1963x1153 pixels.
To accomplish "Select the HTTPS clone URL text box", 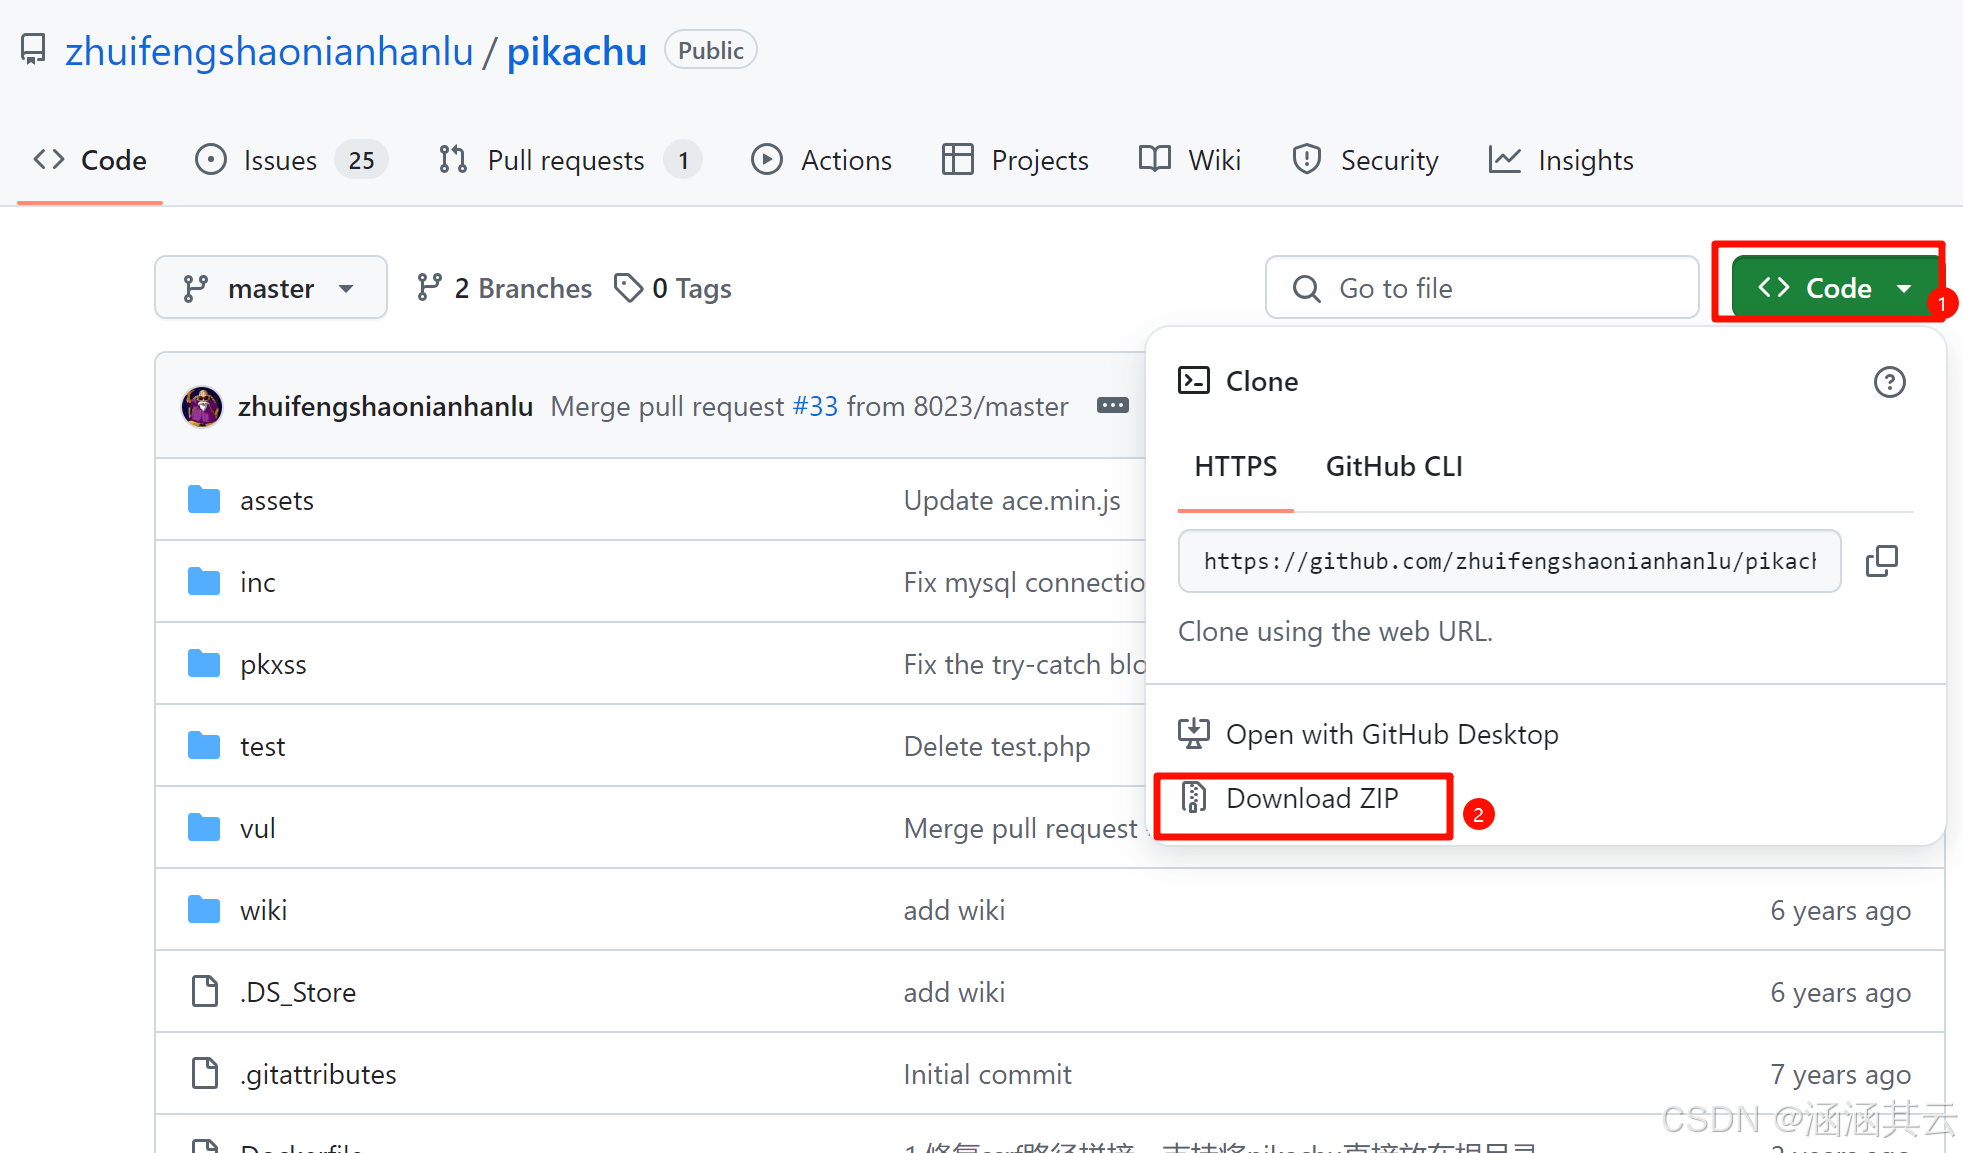I will [x=1508, y=561].
